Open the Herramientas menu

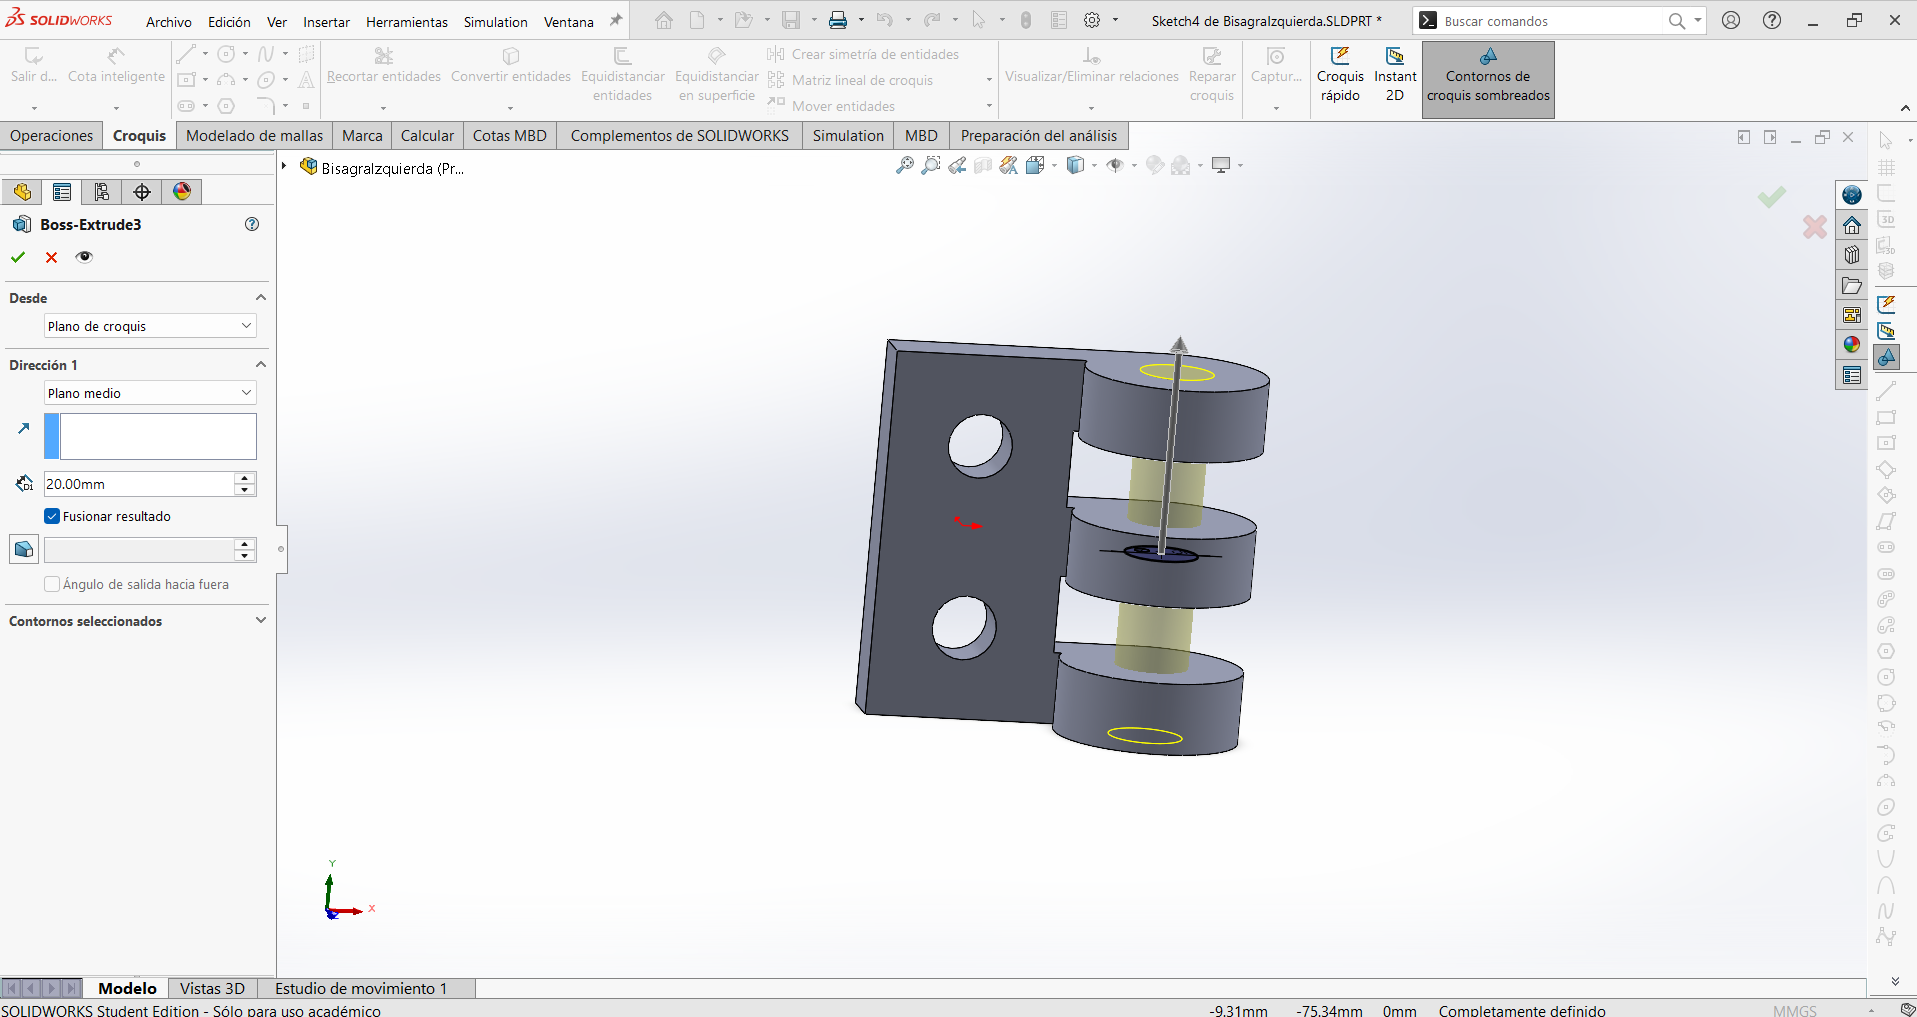tap(407, 22)
